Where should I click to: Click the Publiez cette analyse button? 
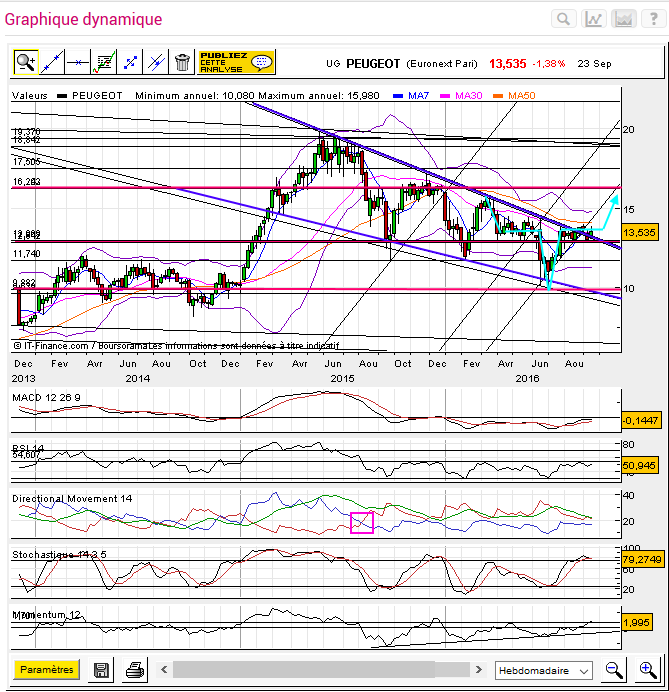(x=236, y=62)
